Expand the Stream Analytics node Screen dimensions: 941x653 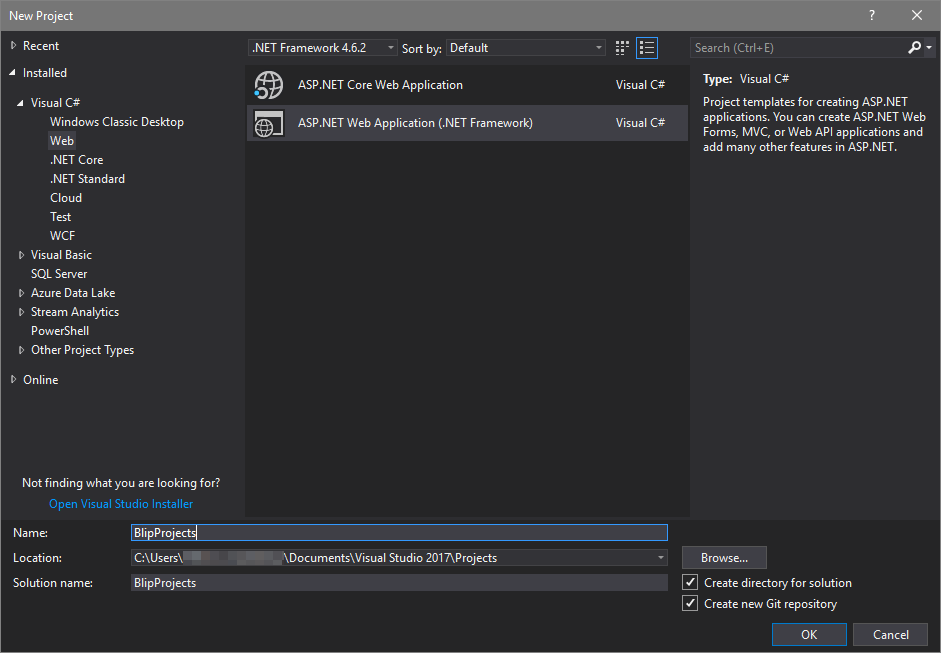coord(22,312)
